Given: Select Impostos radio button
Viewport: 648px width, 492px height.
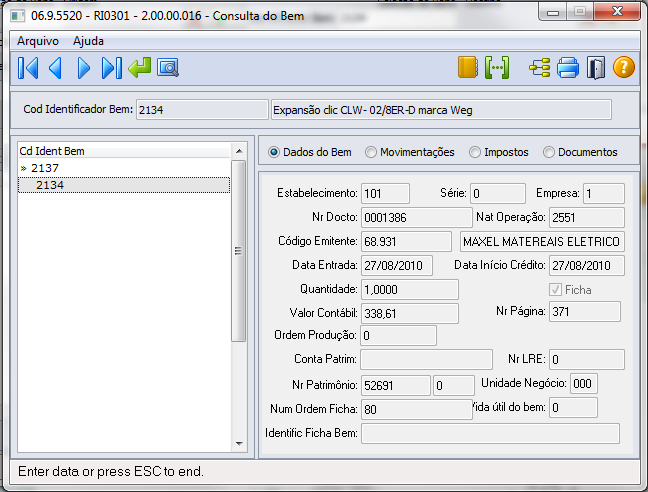Looking at the screenshot, I should click(475, 152).
